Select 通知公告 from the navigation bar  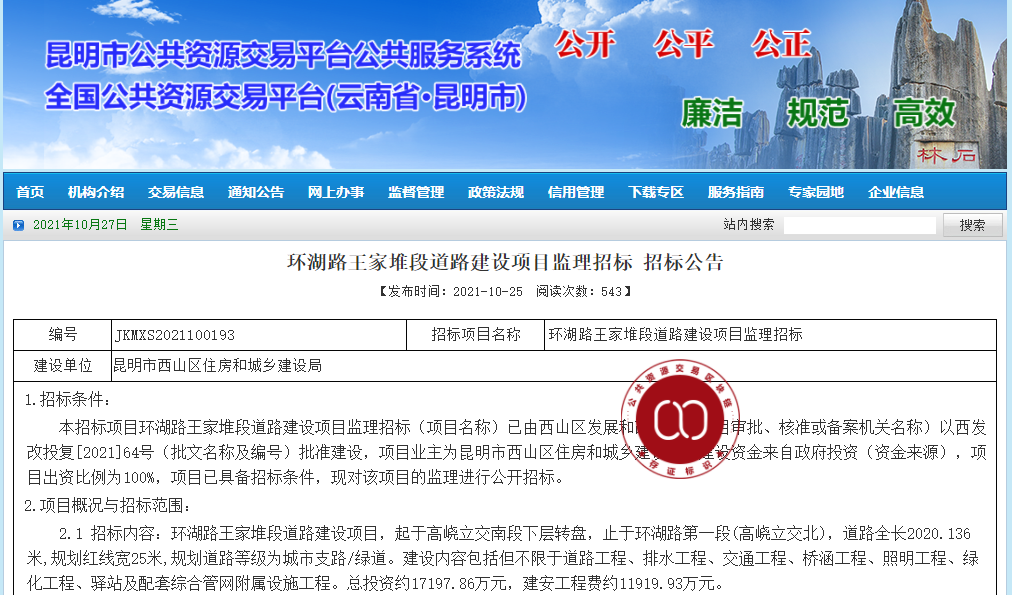256,193
